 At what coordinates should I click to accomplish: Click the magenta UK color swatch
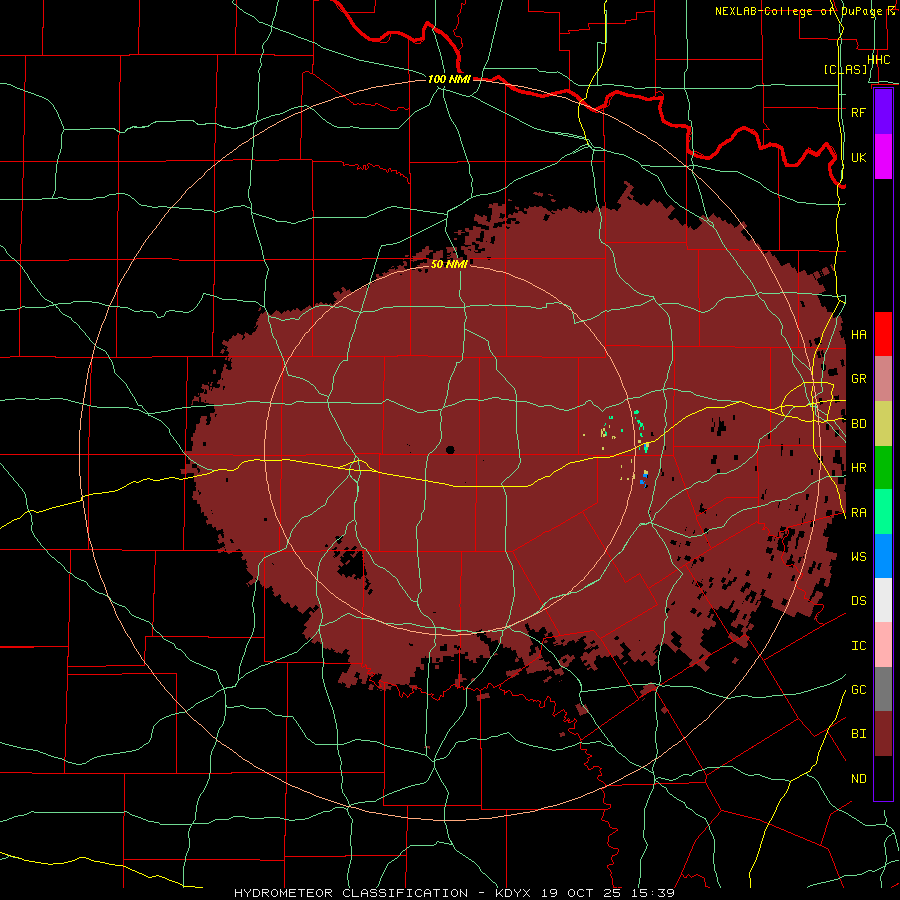tap(883, 157)
